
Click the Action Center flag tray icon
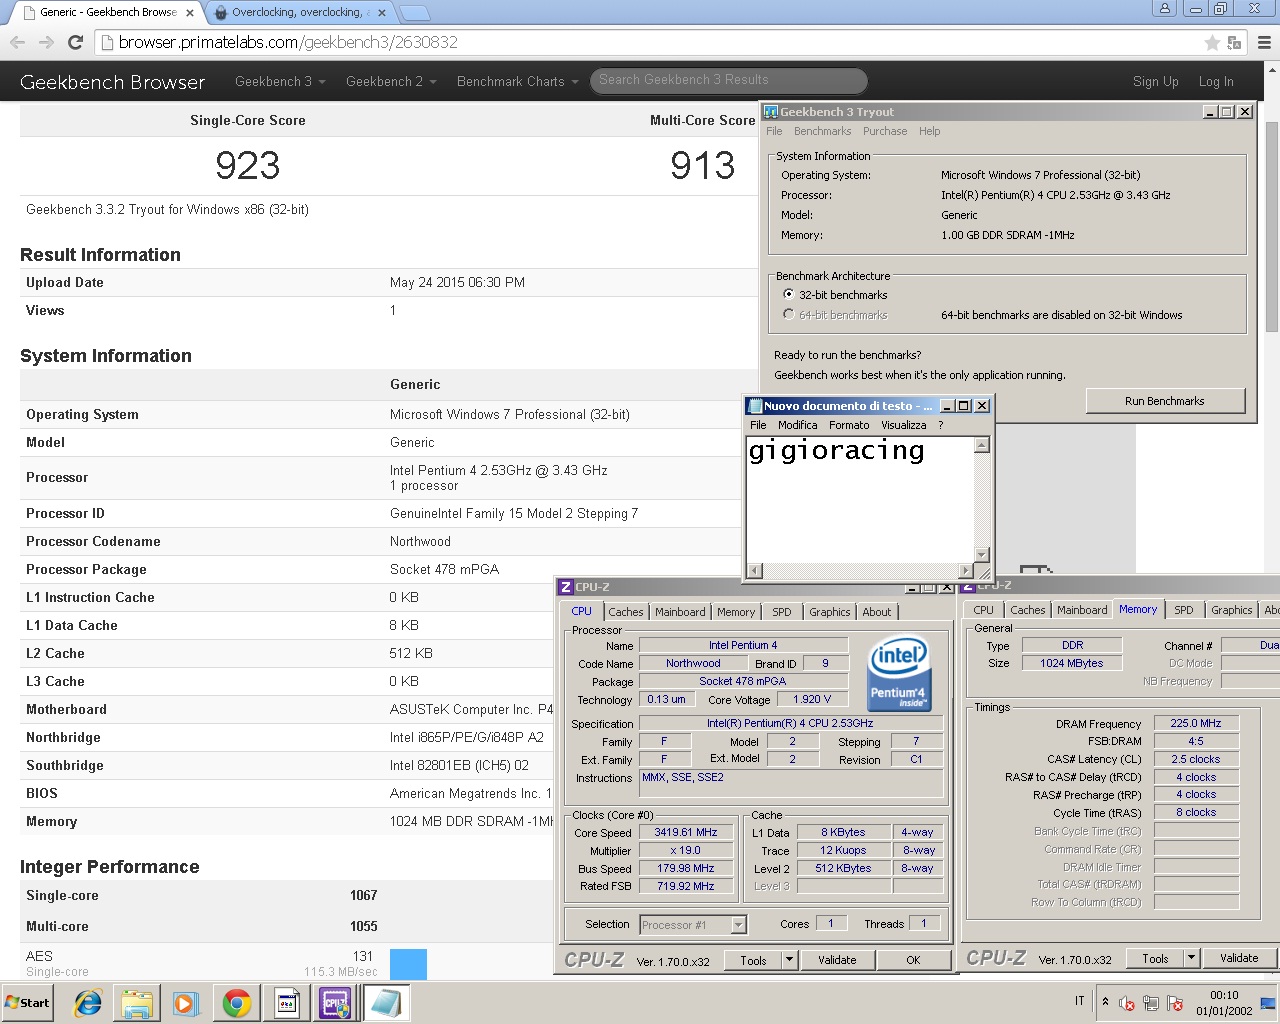[1175, 1003]
